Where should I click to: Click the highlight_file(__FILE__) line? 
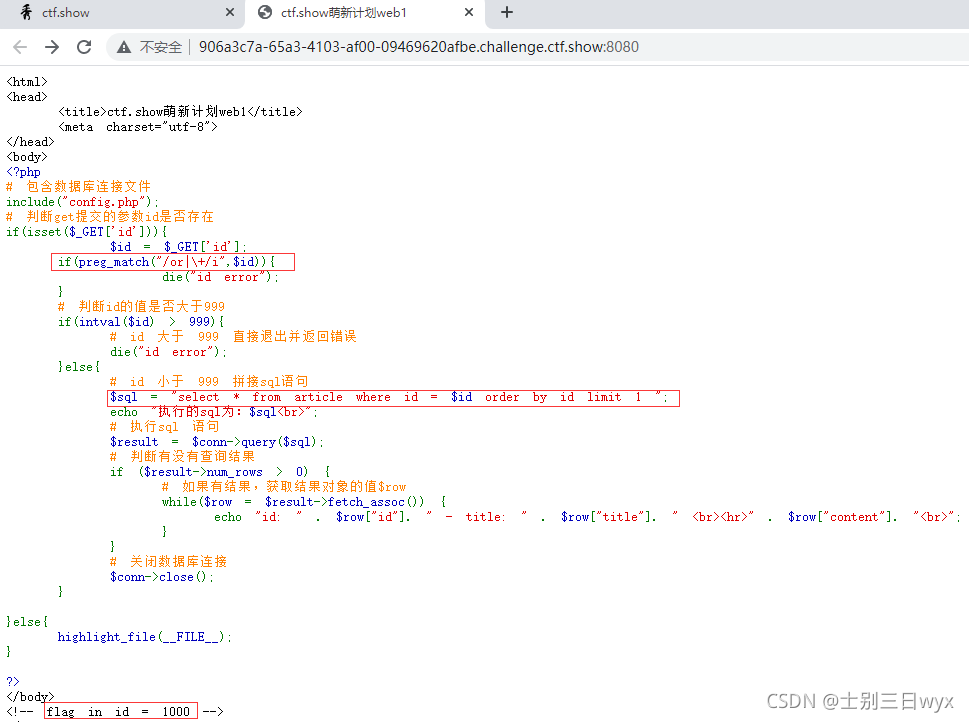(x=145, y=637)
